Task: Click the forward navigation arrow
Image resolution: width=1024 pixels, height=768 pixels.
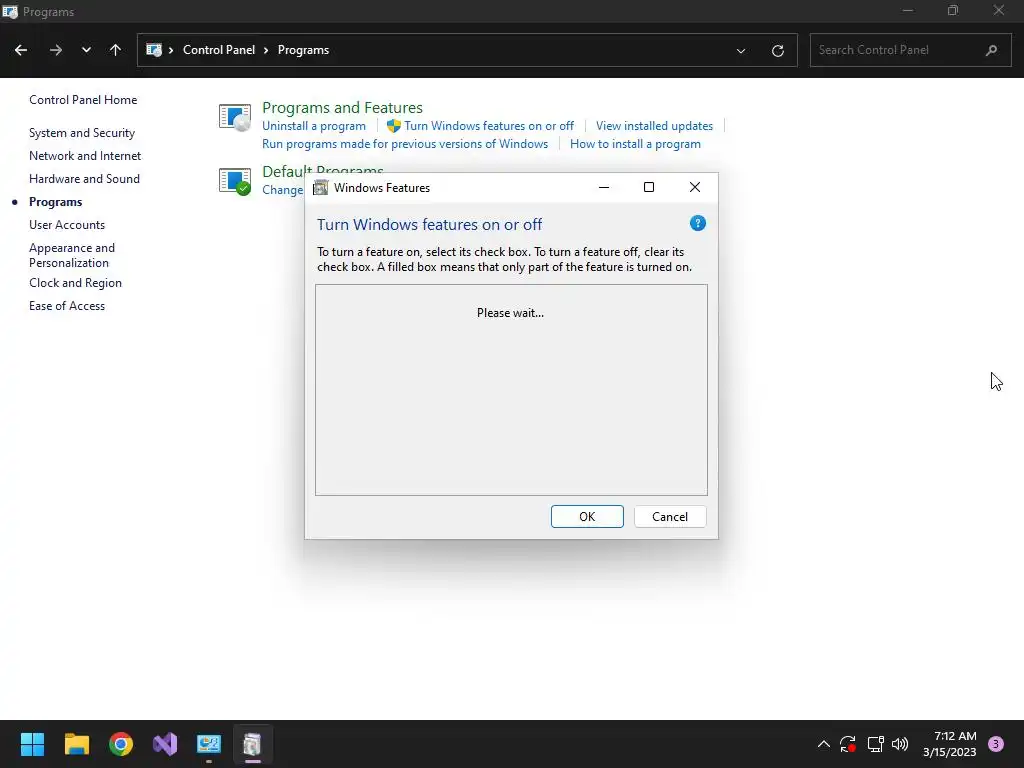Action: [56, 50]
